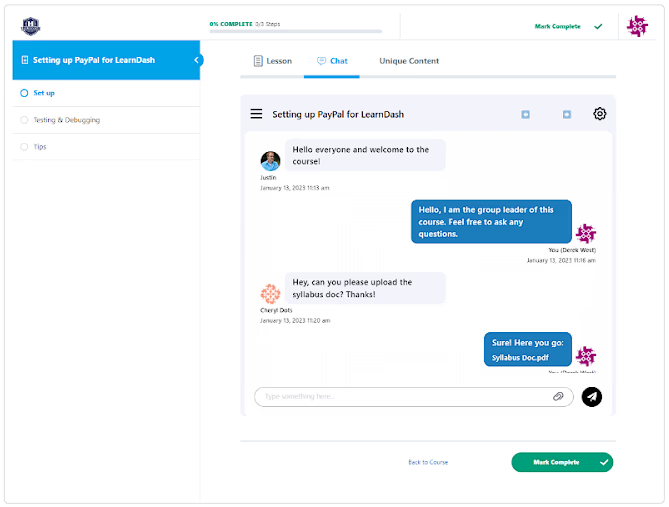The width and height of the screenshot is (669, 507).
Task: Switch to the Lesson tab
Action: pos(273,61)
